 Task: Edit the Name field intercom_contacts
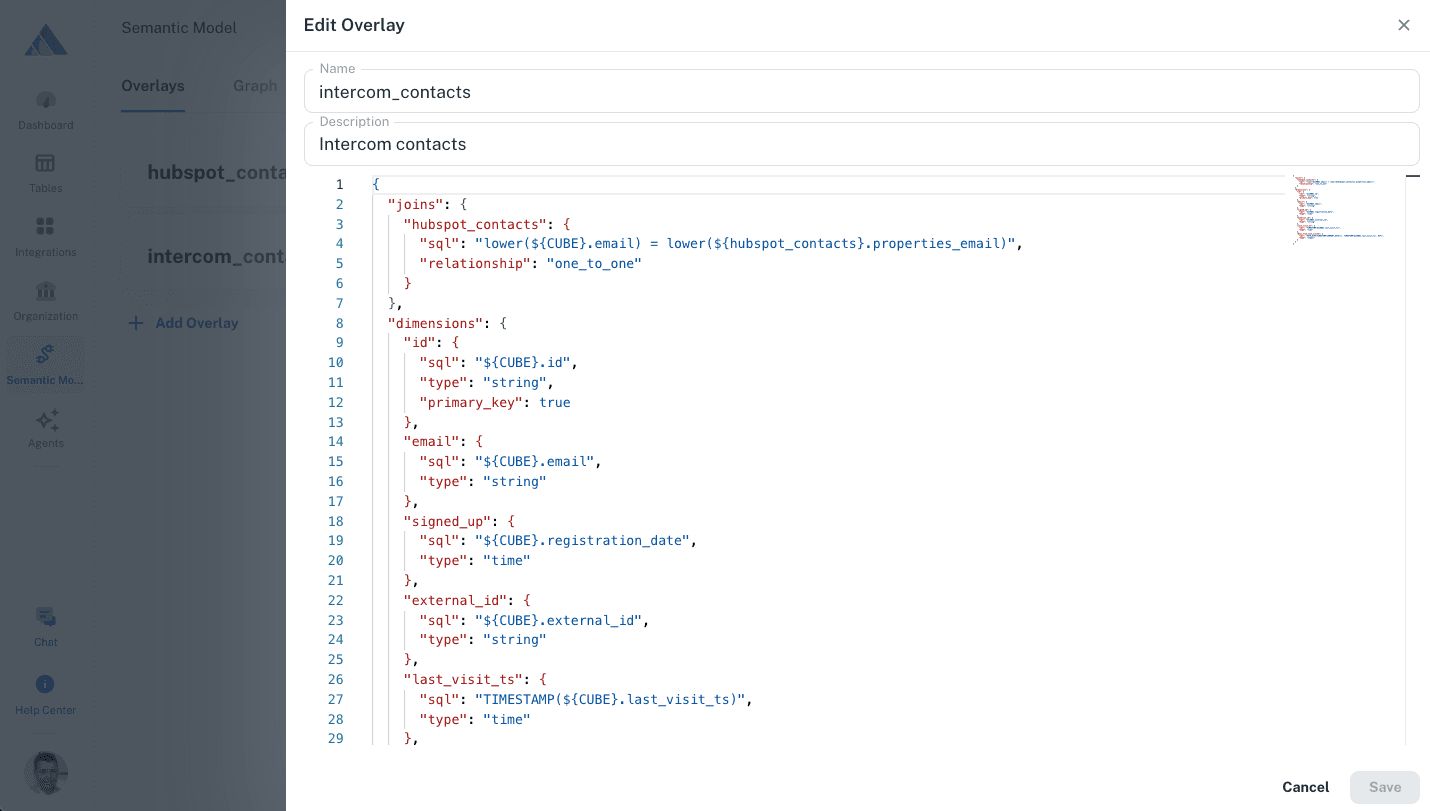tap(862, 91)
